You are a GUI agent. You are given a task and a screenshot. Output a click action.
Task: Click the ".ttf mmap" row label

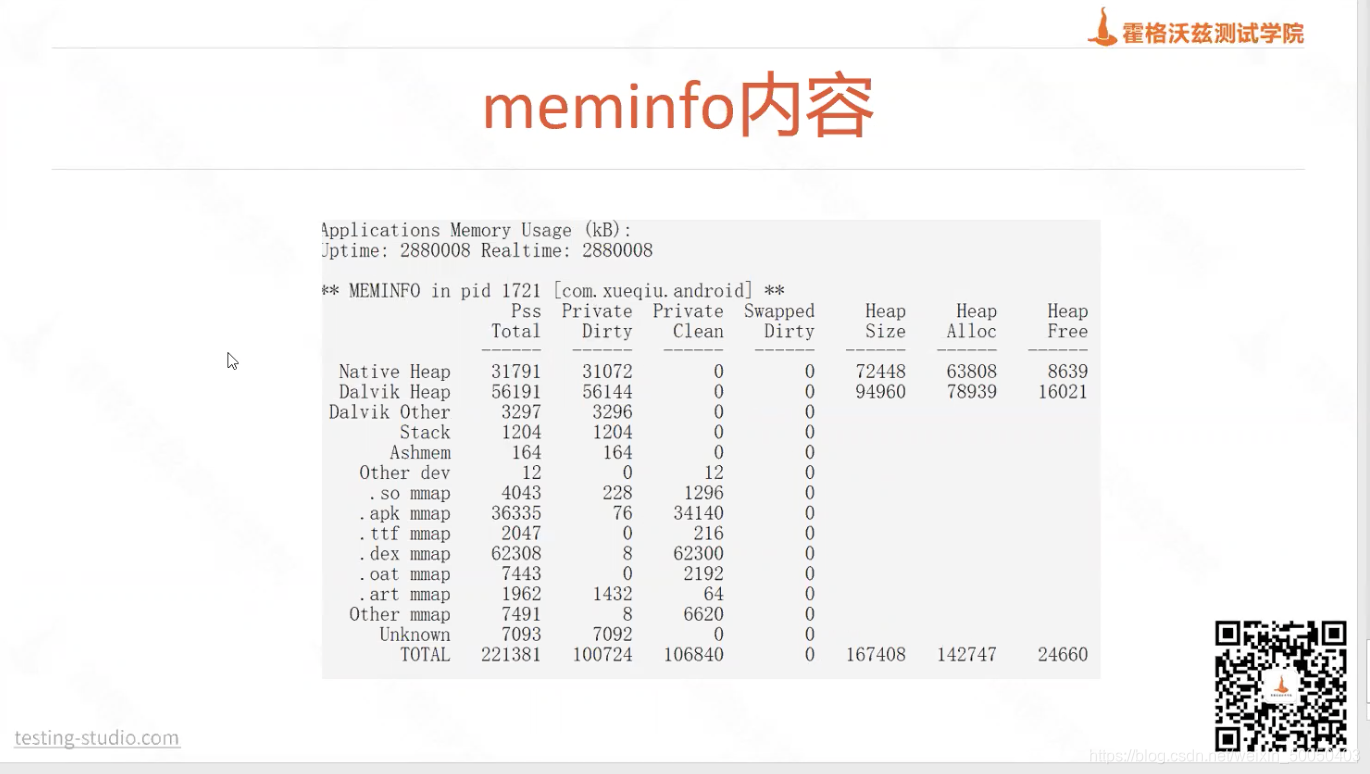coord(405,533)
